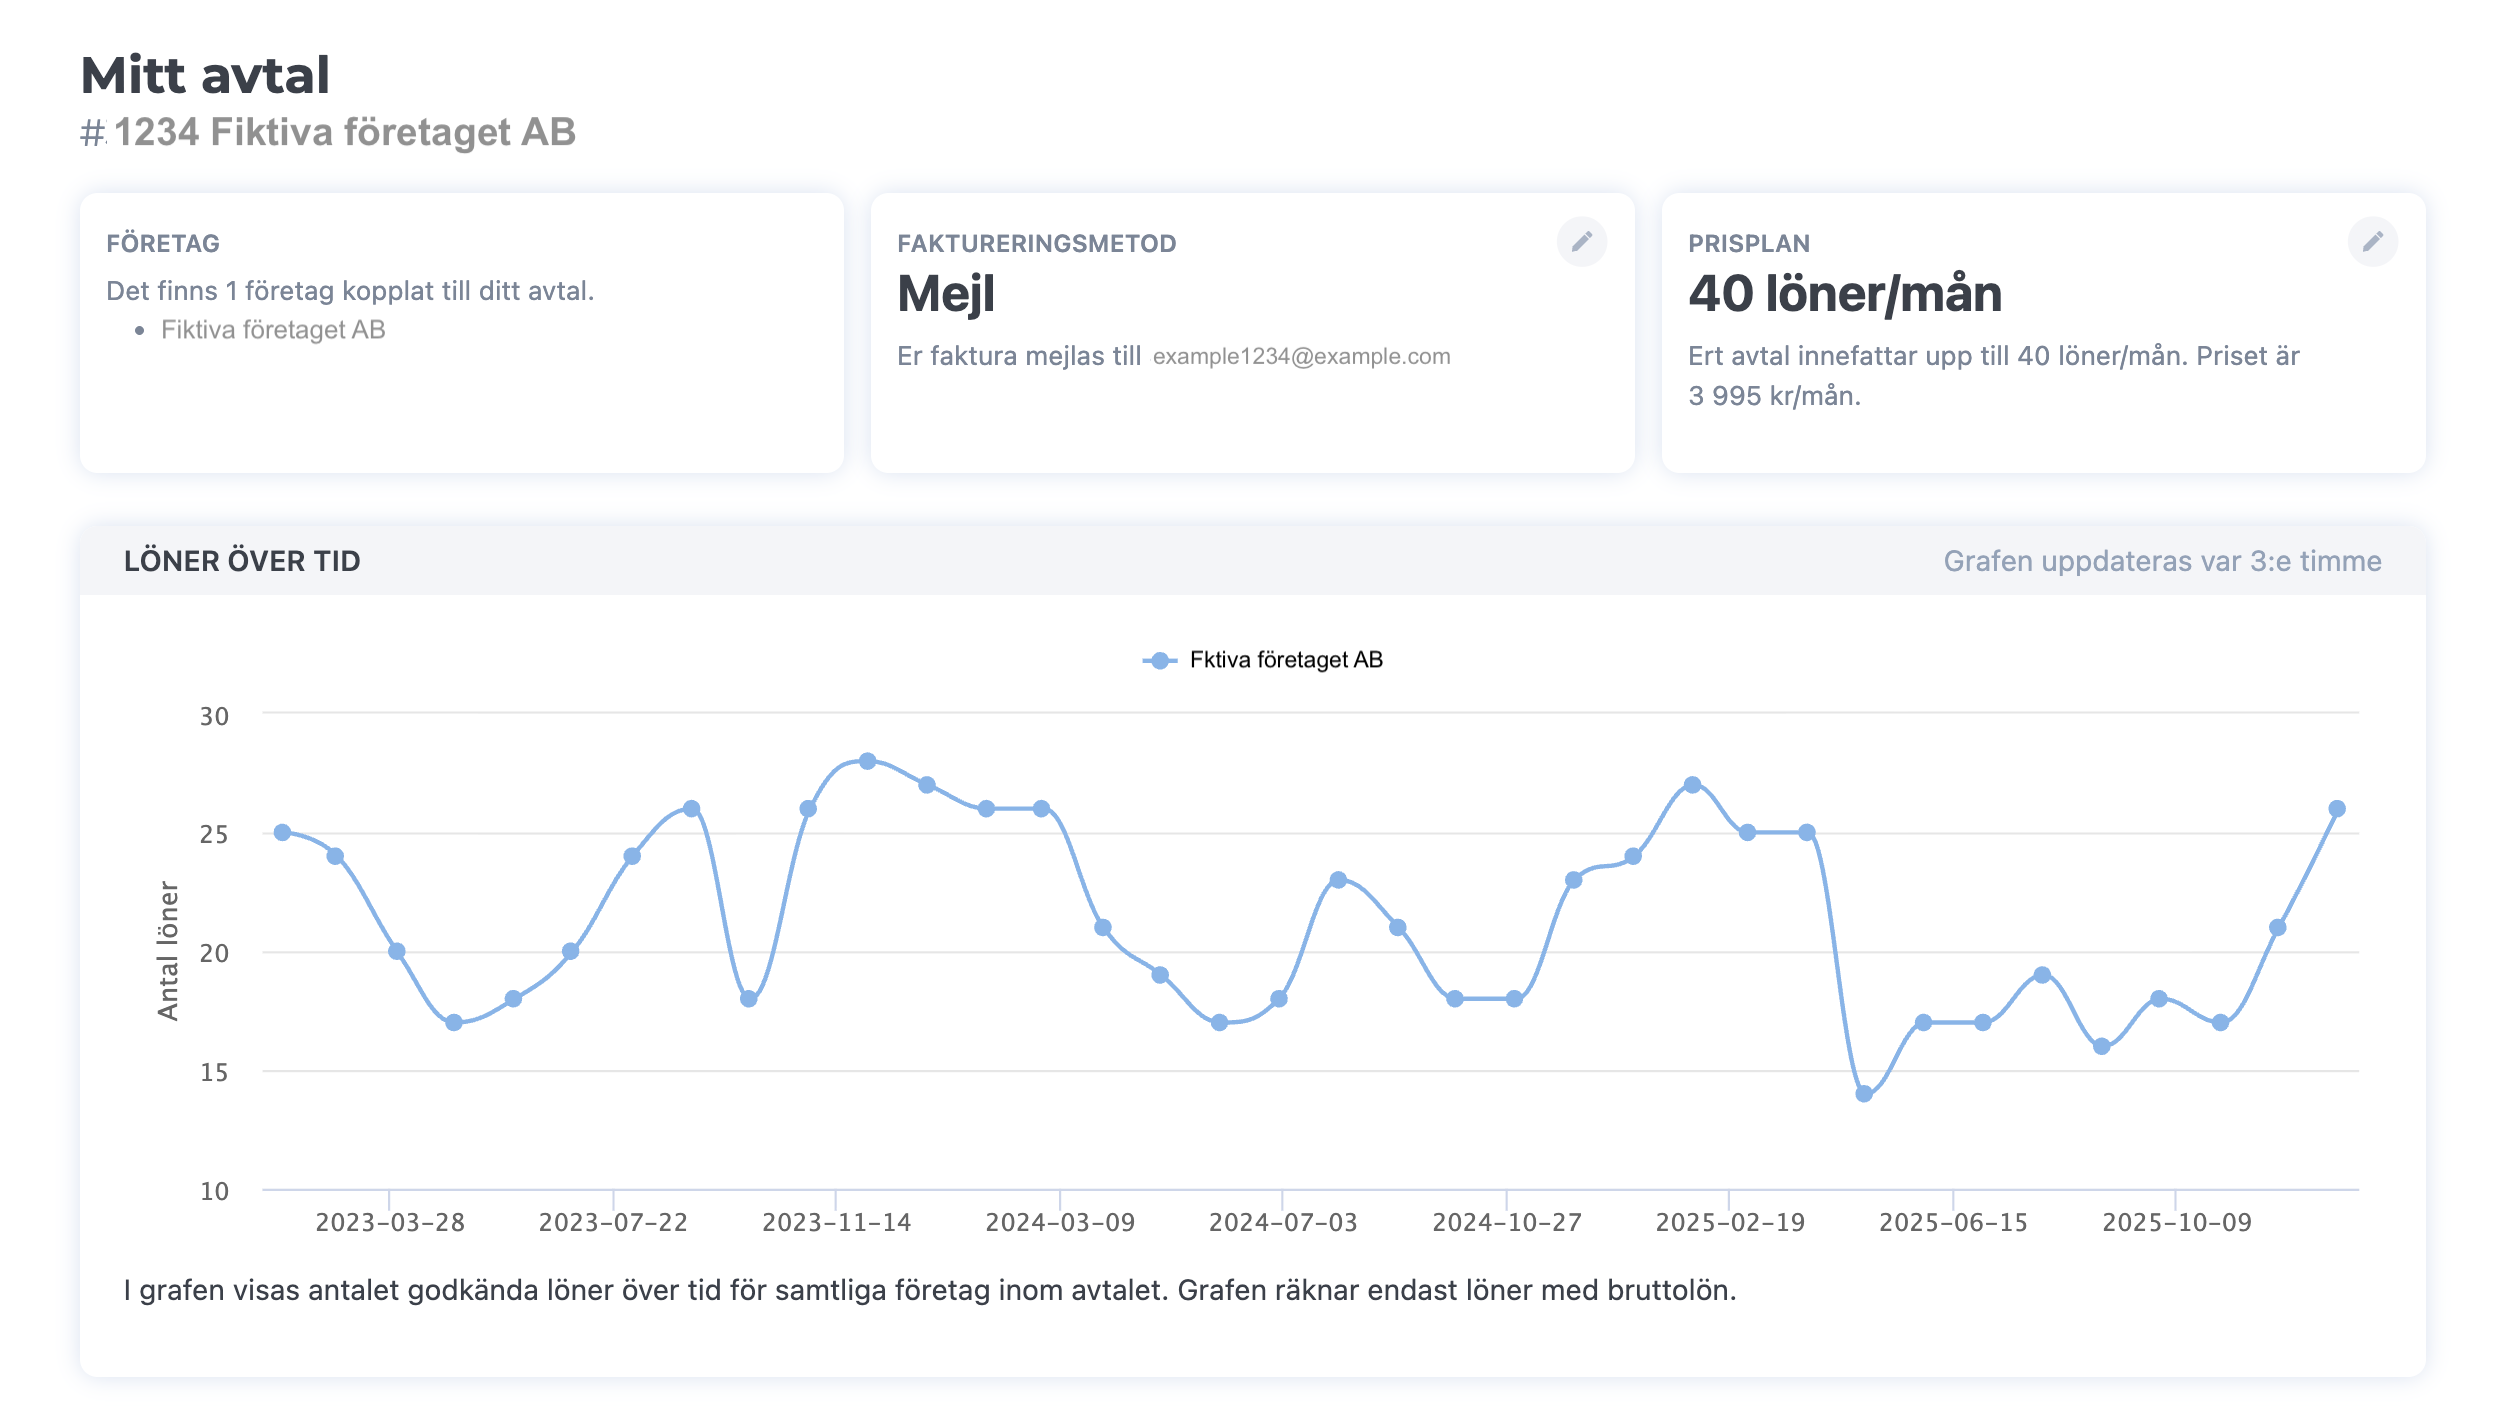Viewport: 2498px width, 1406px height.
Task: Click the Antal löner axis title
Action: click(168, 950)
